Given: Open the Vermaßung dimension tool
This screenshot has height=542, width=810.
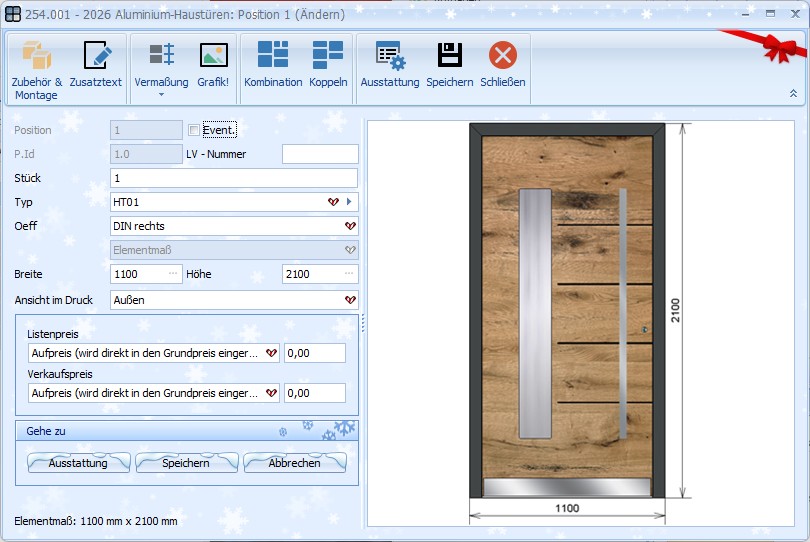Looking at the screenshot, I should click(161, 56).
